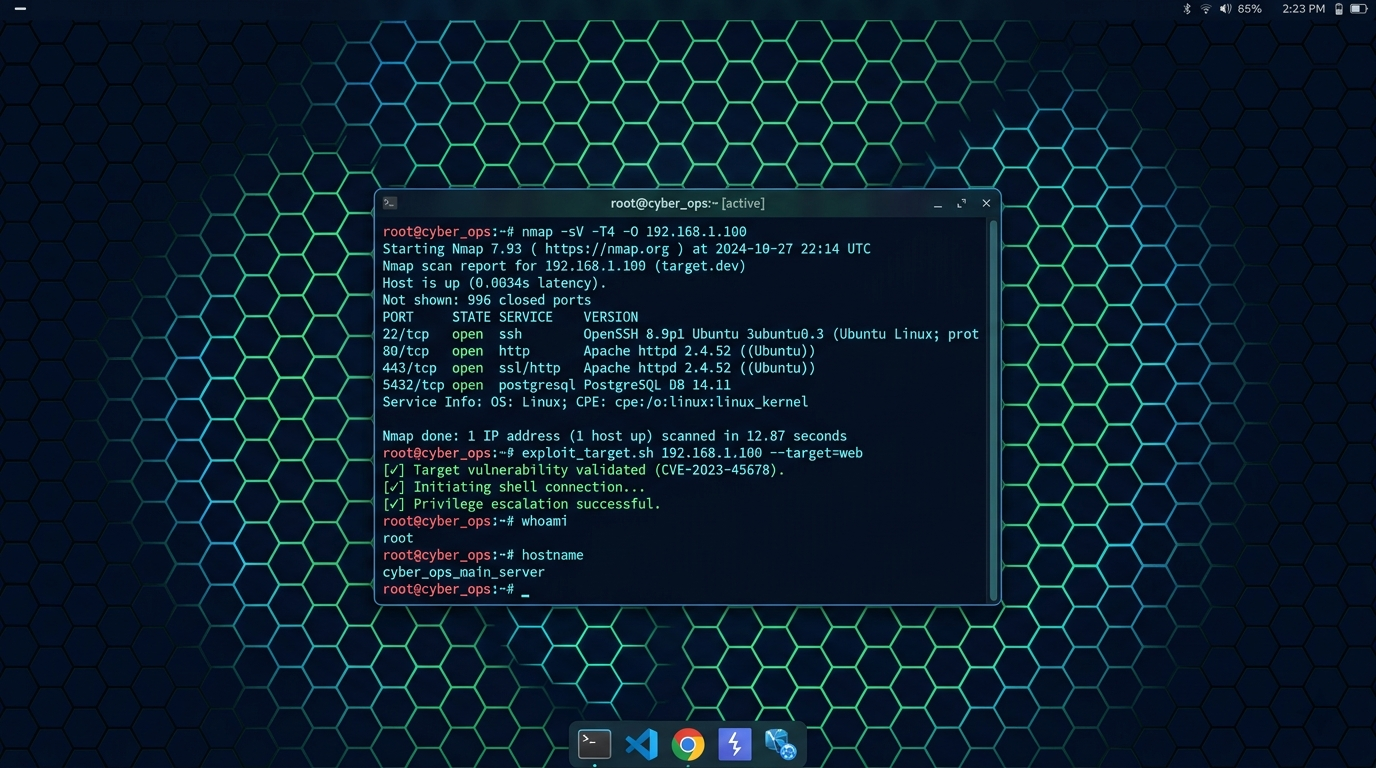
Task: Launch Visual Studio Code from the dock
Action: point(641,744)
